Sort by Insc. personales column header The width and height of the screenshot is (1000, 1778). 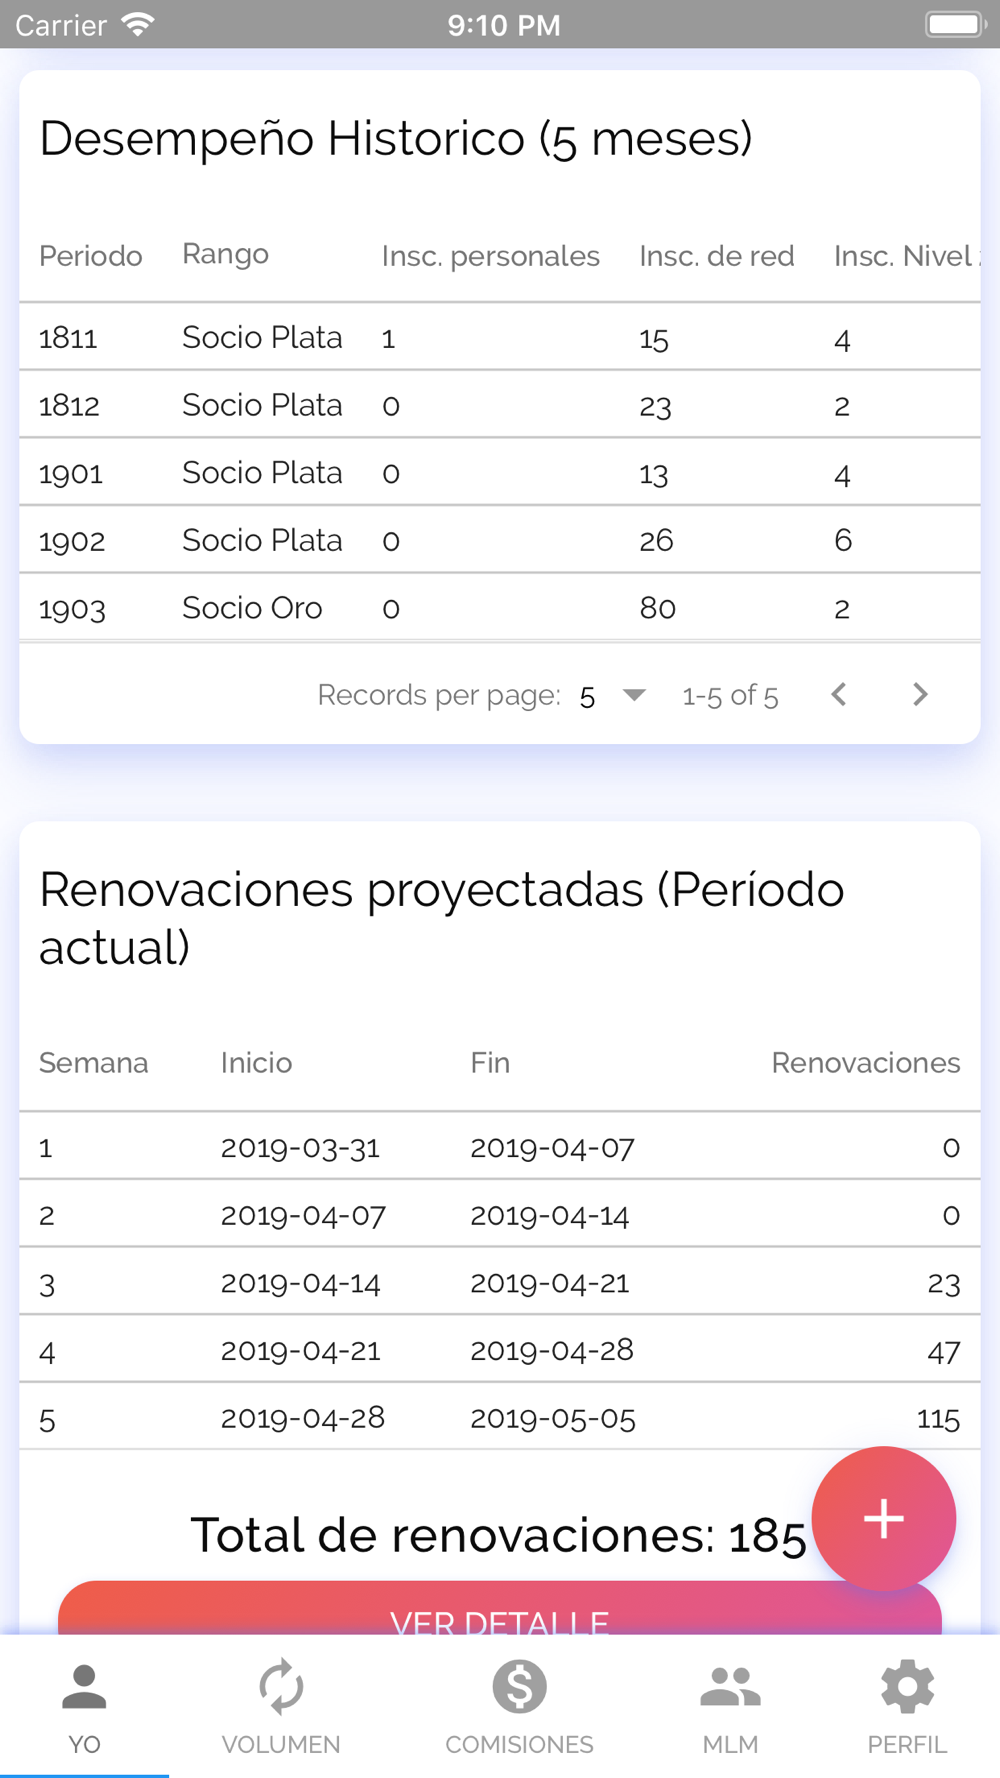pyautogui.click(x=490, y=257)
